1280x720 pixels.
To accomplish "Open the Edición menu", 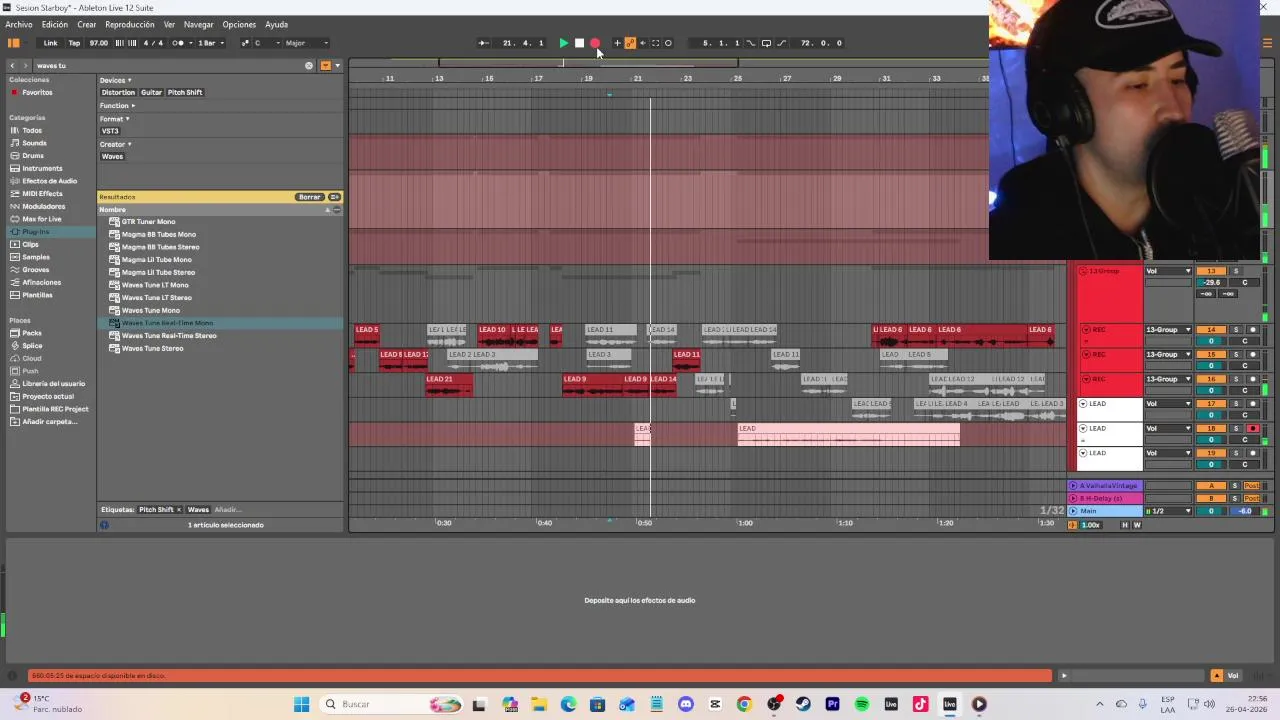I will [x=55, y=24].
